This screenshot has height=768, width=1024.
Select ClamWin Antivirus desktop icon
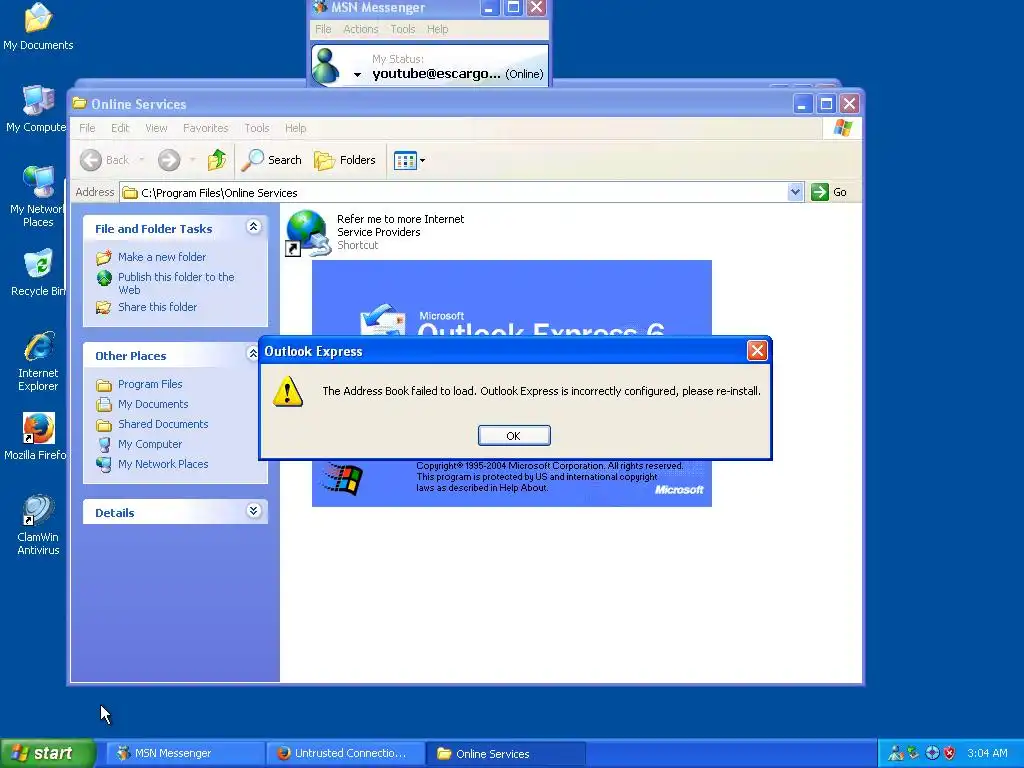click(38, 525)
